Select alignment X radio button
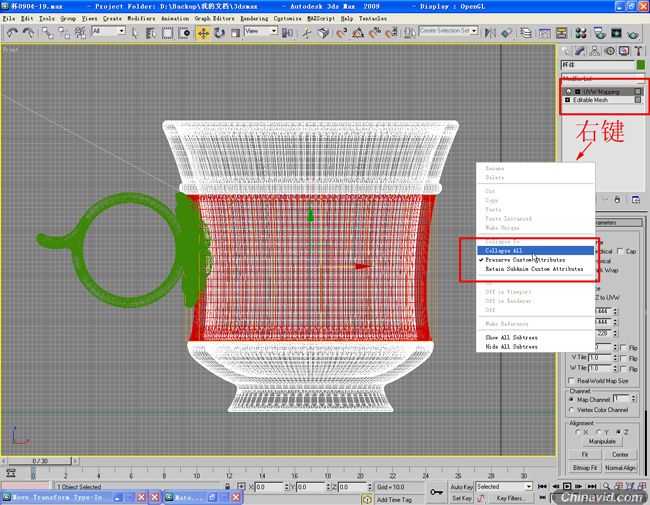 pos(577,432)
